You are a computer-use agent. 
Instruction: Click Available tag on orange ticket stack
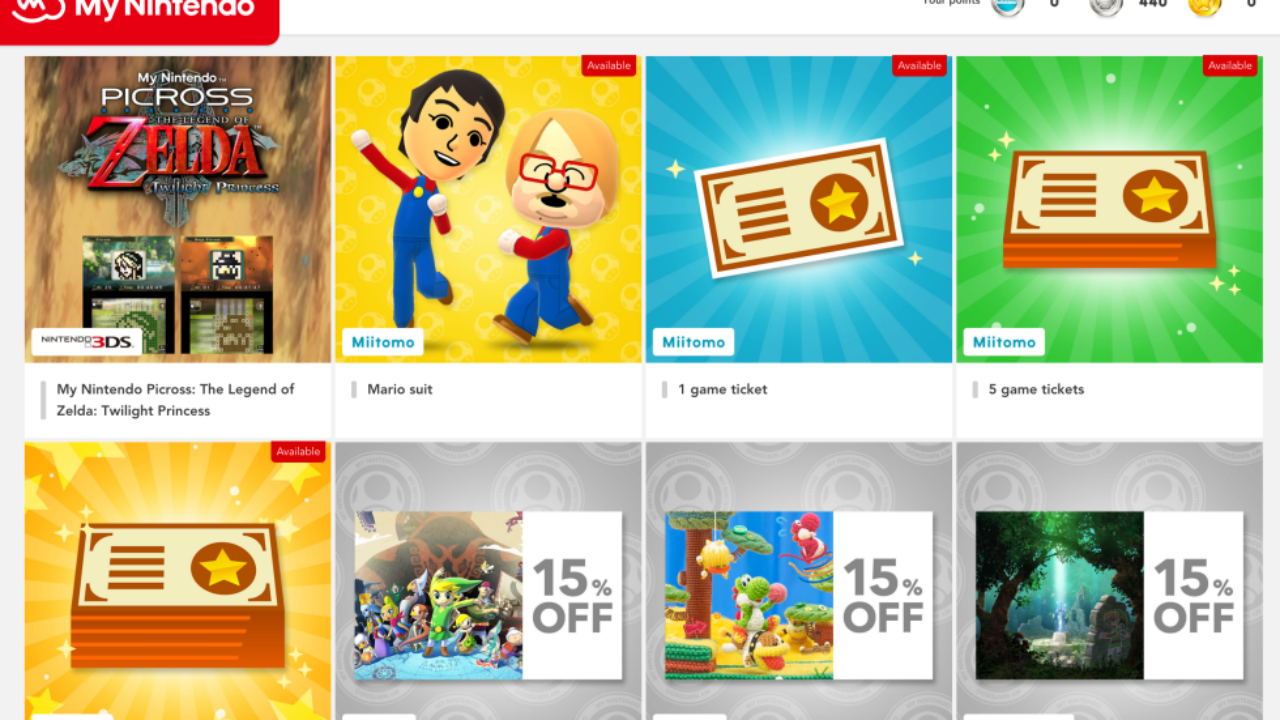(298, 452)
